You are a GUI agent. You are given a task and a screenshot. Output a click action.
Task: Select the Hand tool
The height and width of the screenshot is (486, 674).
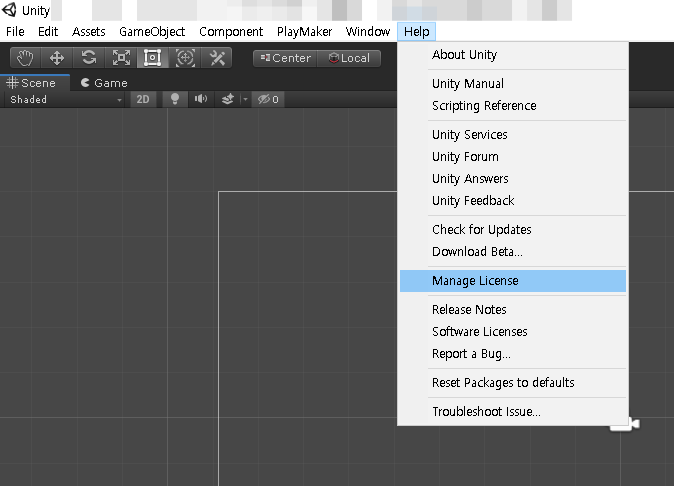pyautogui.click(x=25, y=58)
